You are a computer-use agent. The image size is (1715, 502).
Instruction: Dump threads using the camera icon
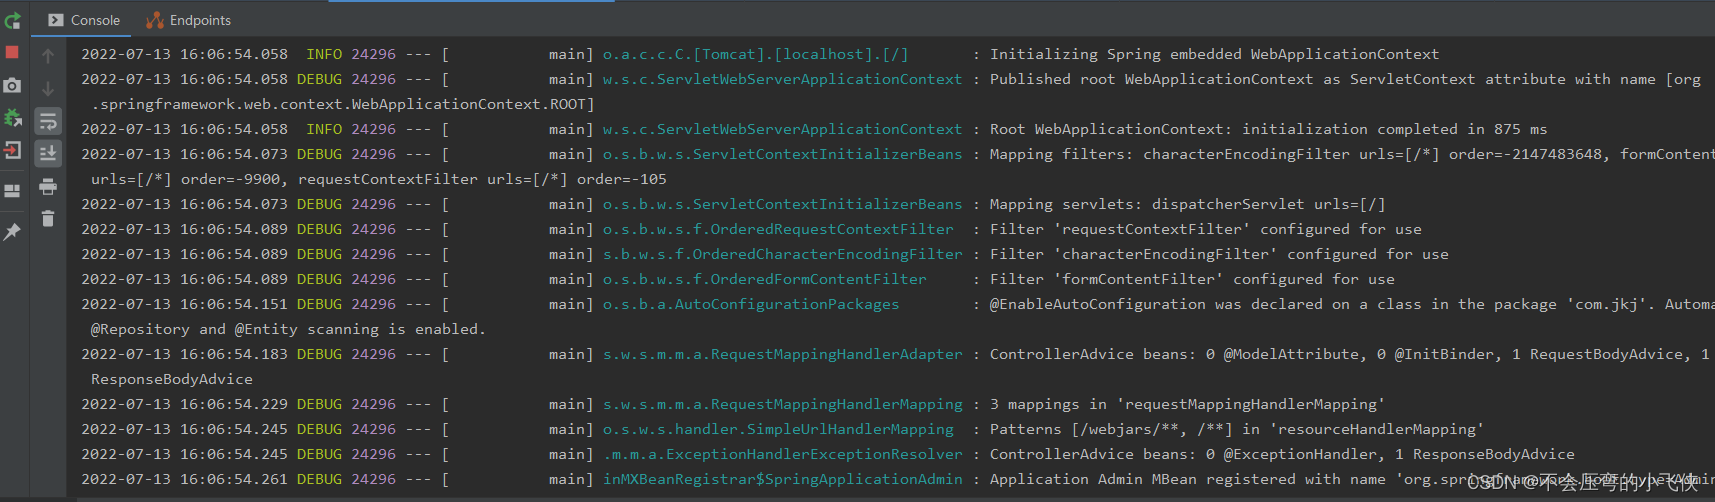click(12, 86)
